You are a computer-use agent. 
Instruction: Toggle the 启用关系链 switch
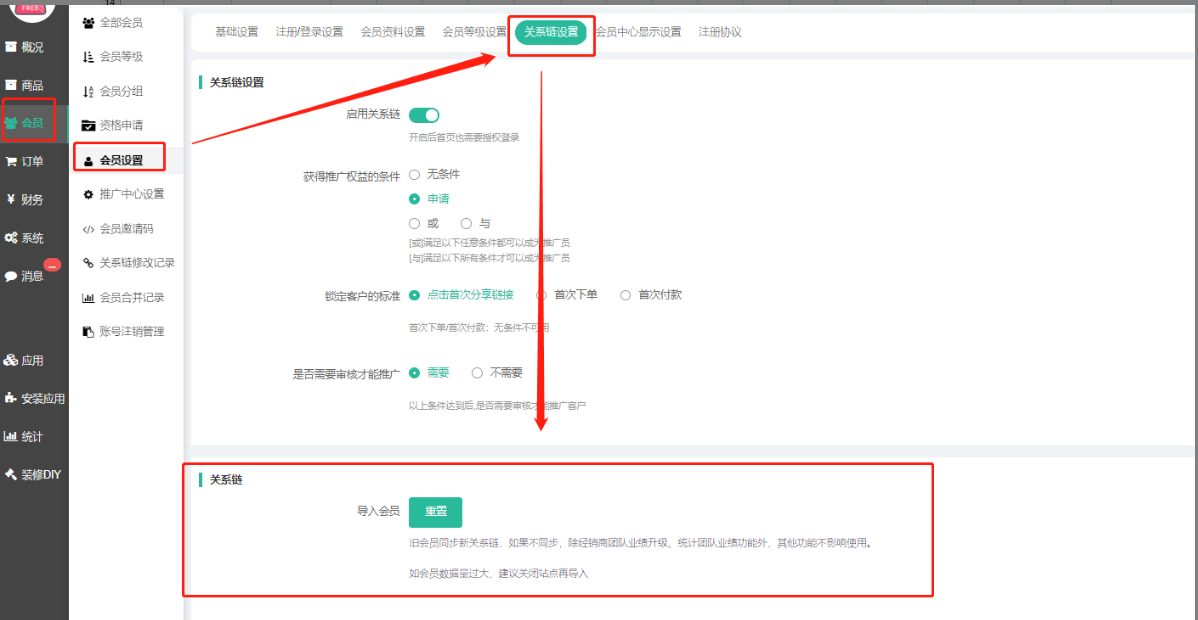pos(424,115)
